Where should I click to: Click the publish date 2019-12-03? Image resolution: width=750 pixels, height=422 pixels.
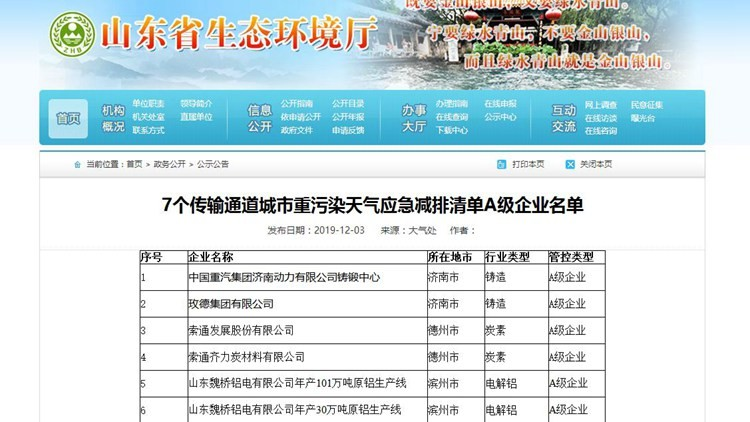pyautogui.click(x=339, y=230)
